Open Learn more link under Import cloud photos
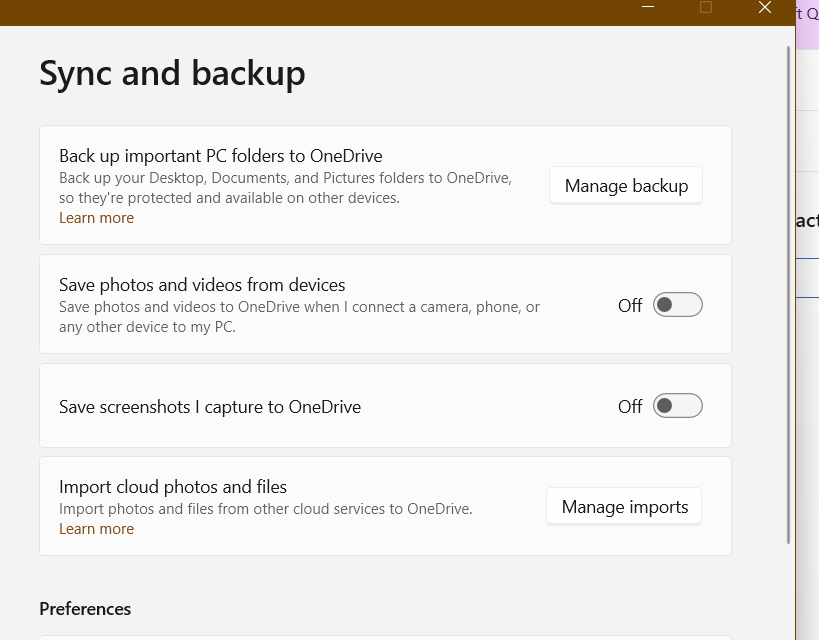819x640 pixels. point(97,529)
